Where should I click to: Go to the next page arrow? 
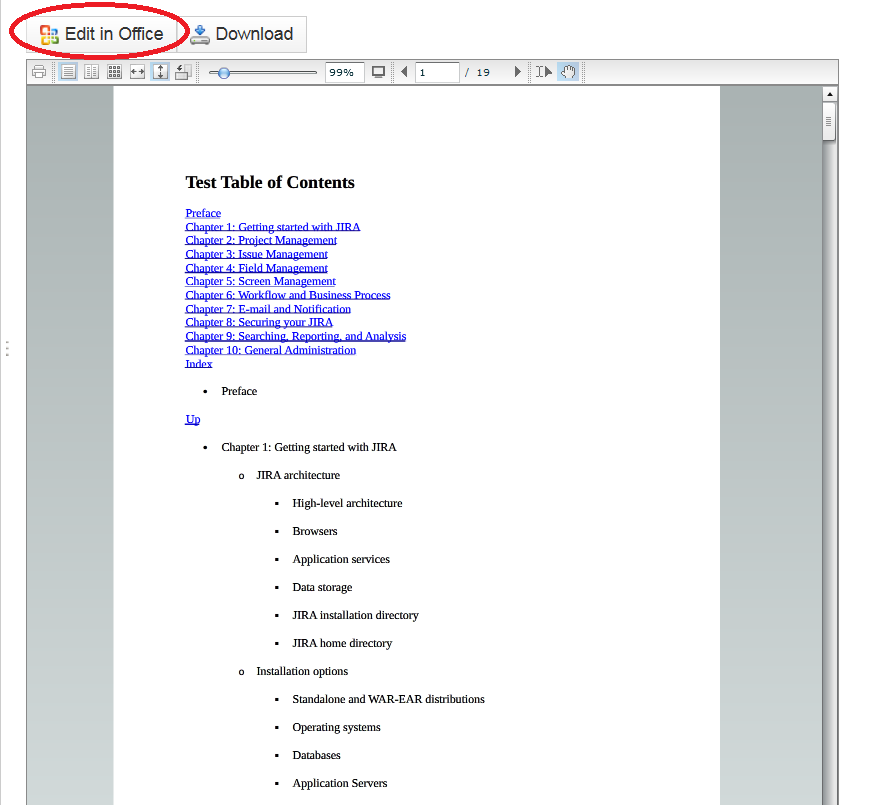coord(517,72)
